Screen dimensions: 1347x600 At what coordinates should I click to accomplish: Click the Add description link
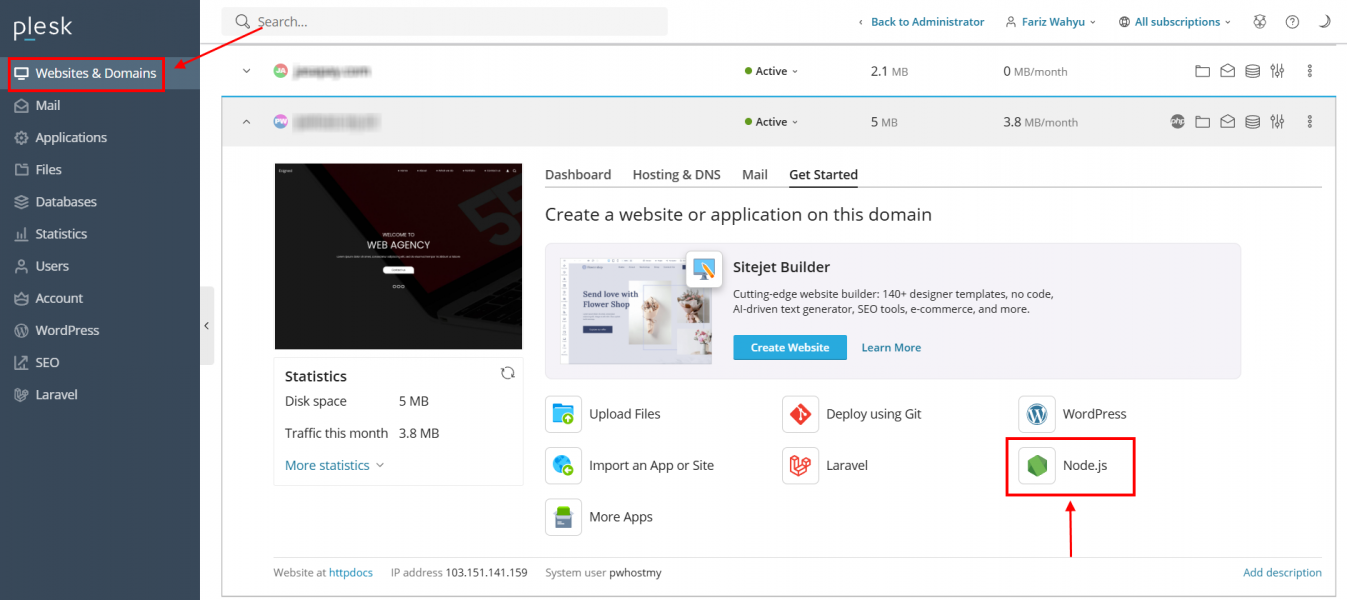(x=1282, y=573)
